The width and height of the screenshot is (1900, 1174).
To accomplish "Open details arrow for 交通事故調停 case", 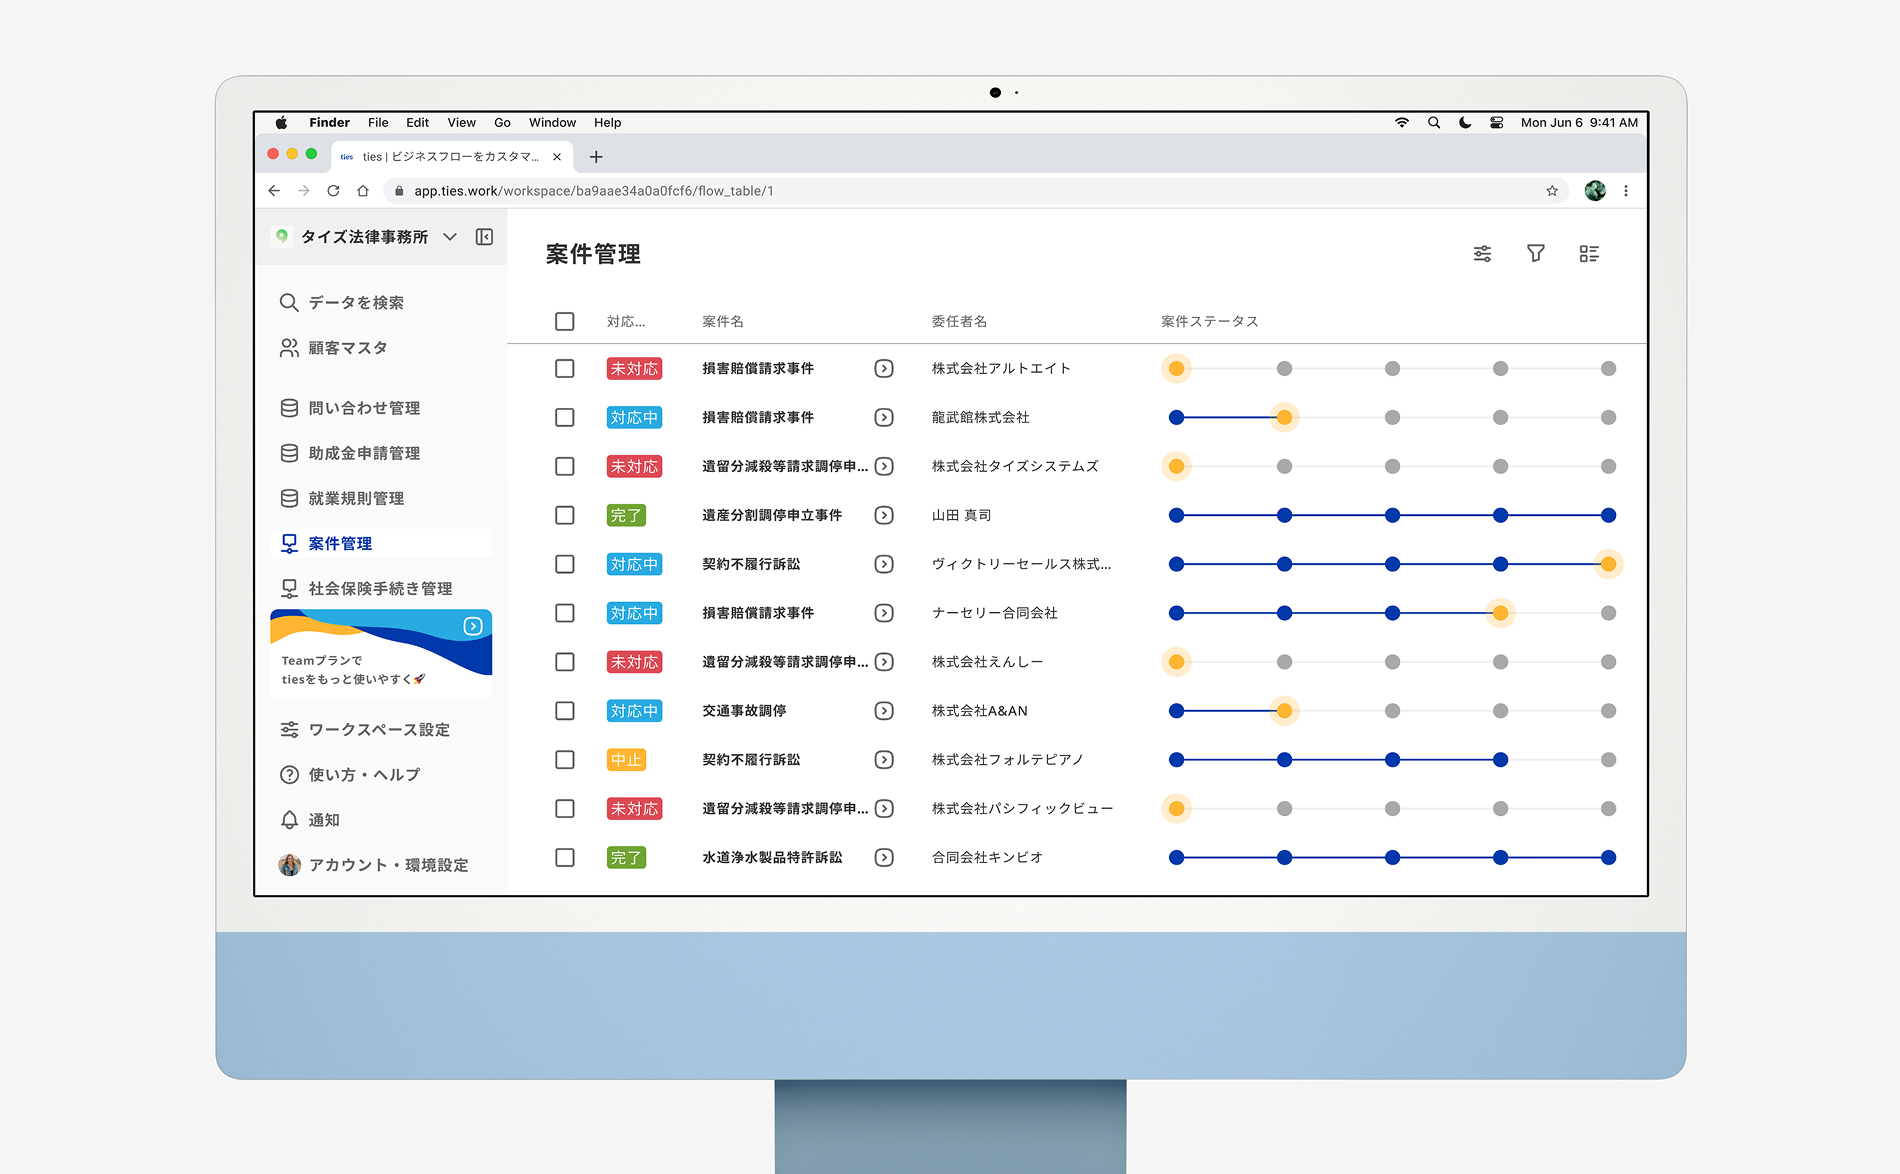I will click(x=884, y=711).
